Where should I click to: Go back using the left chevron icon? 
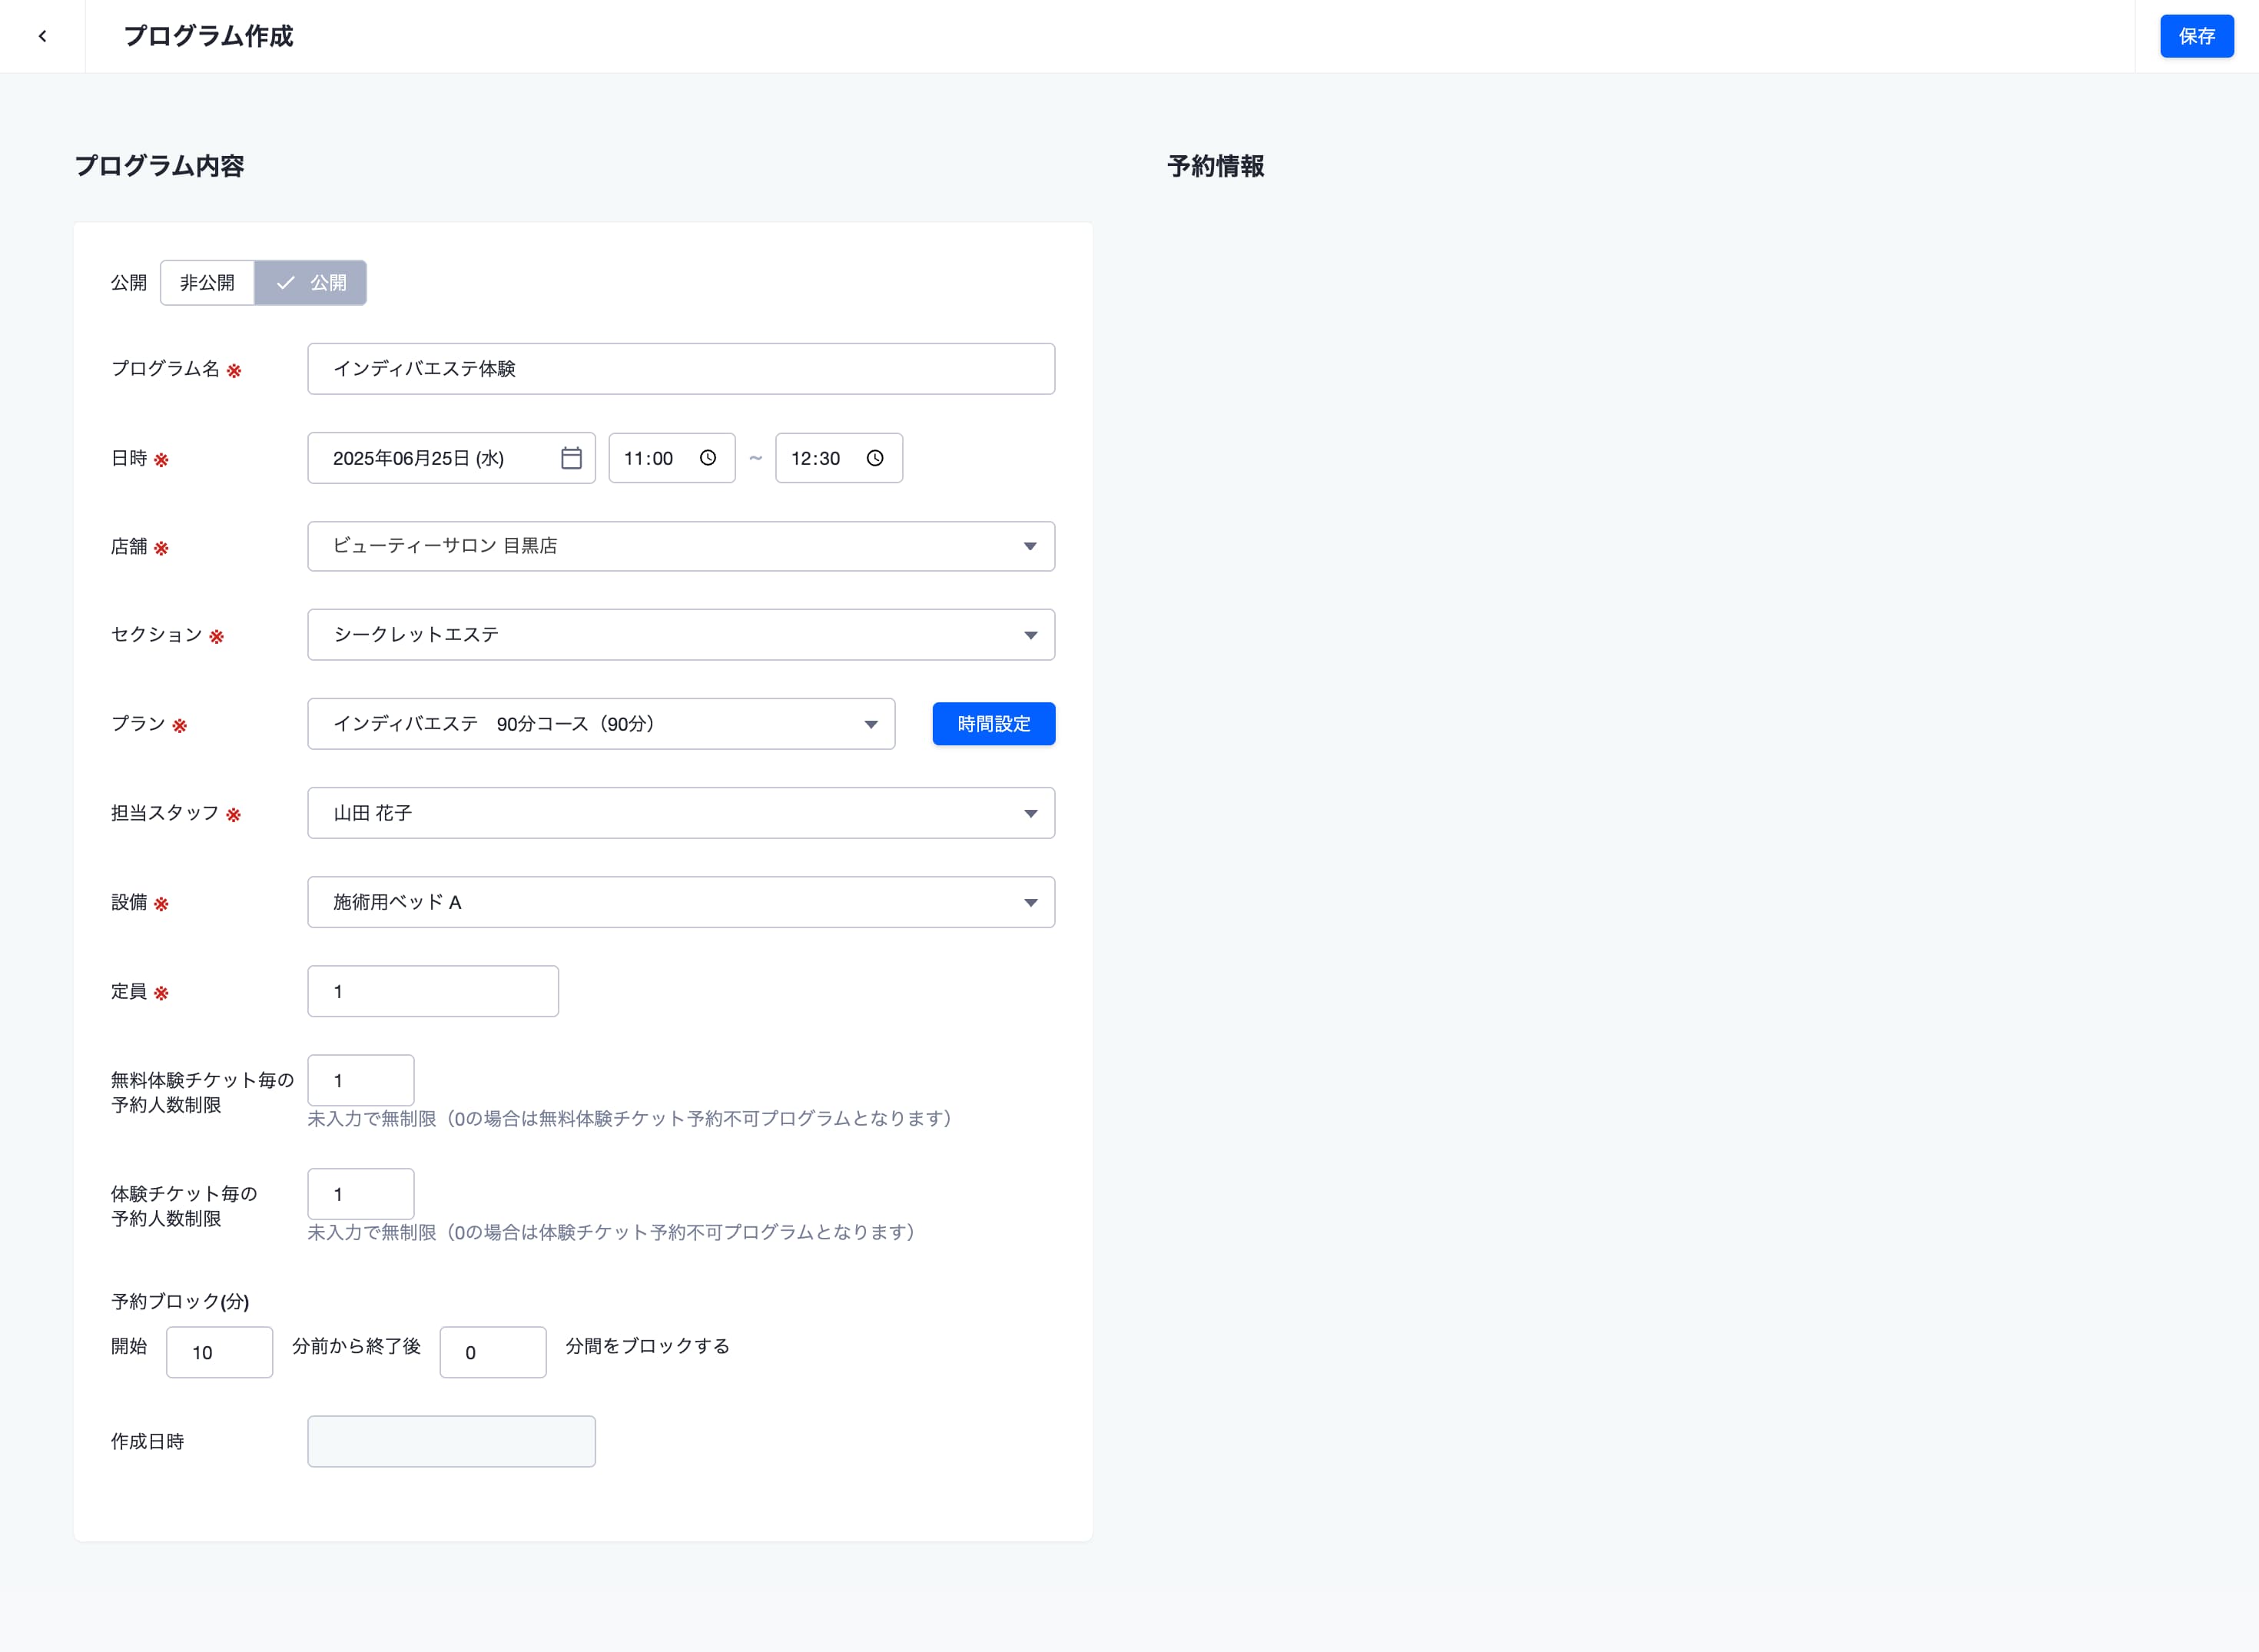42,36
